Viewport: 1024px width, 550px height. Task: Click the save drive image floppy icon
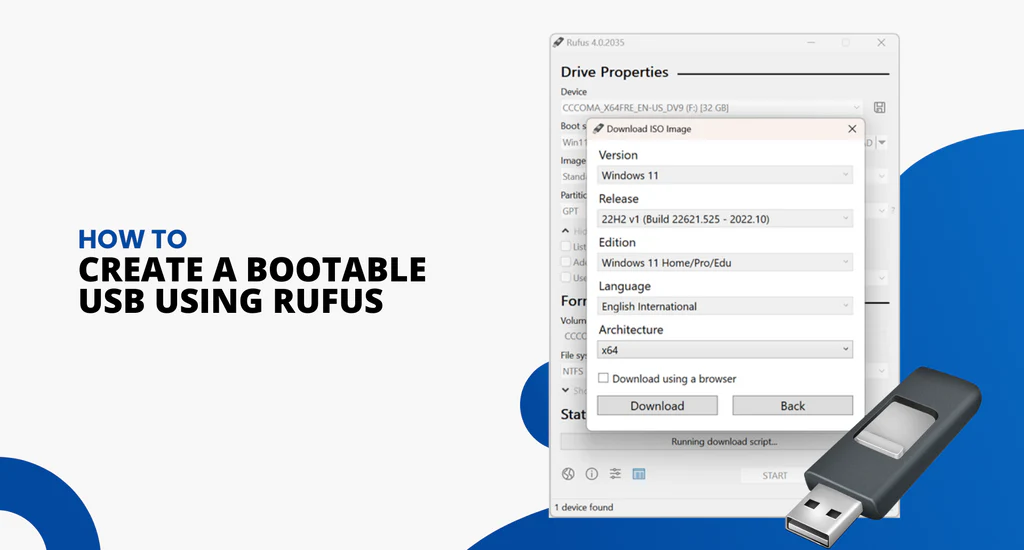coord(879,107)
